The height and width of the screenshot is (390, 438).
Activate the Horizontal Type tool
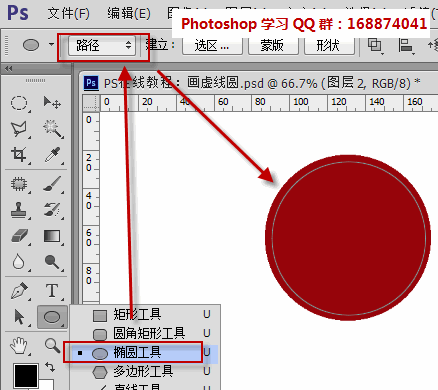(x=52, y=291)
